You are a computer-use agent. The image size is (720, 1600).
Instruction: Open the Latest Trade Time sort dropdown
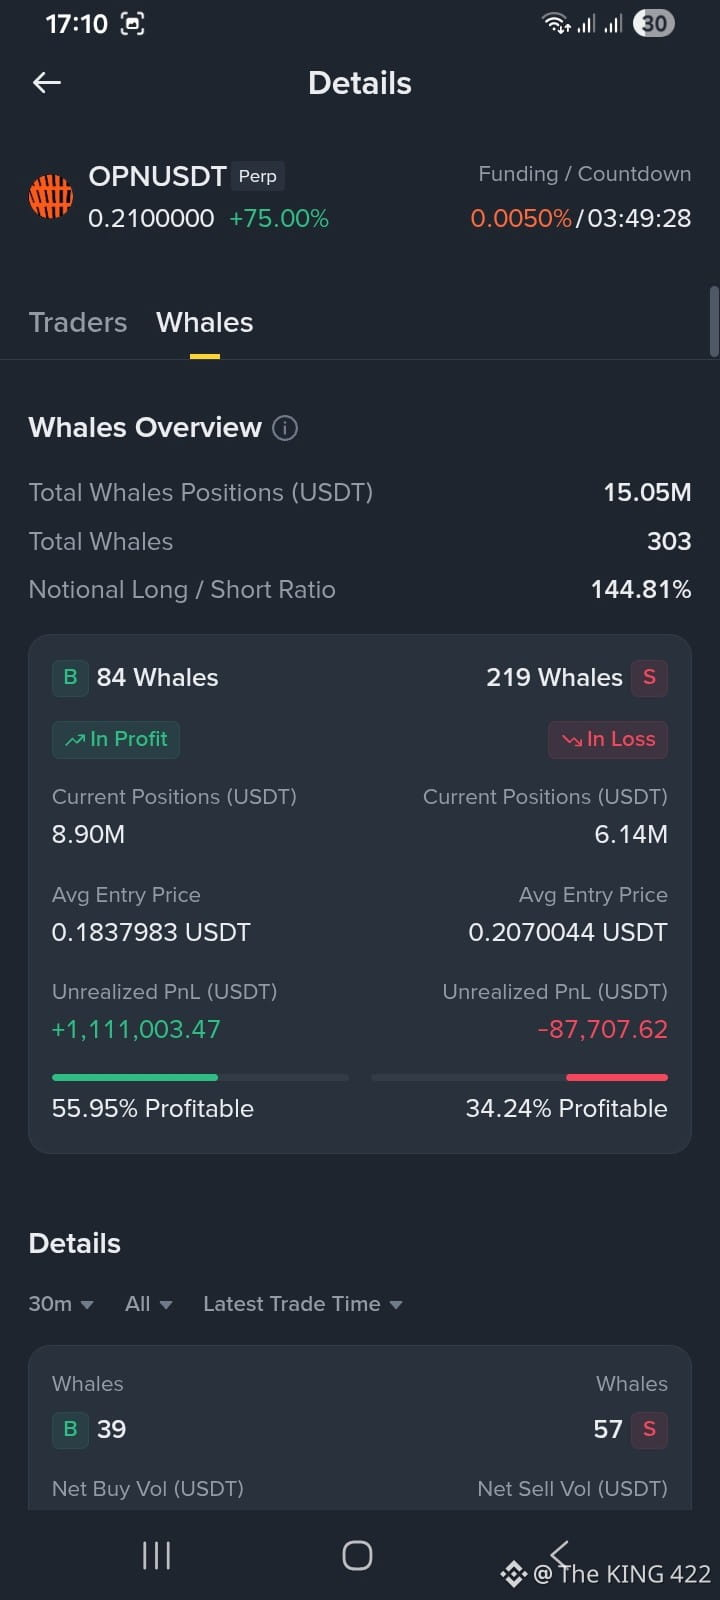point(303,1304)
